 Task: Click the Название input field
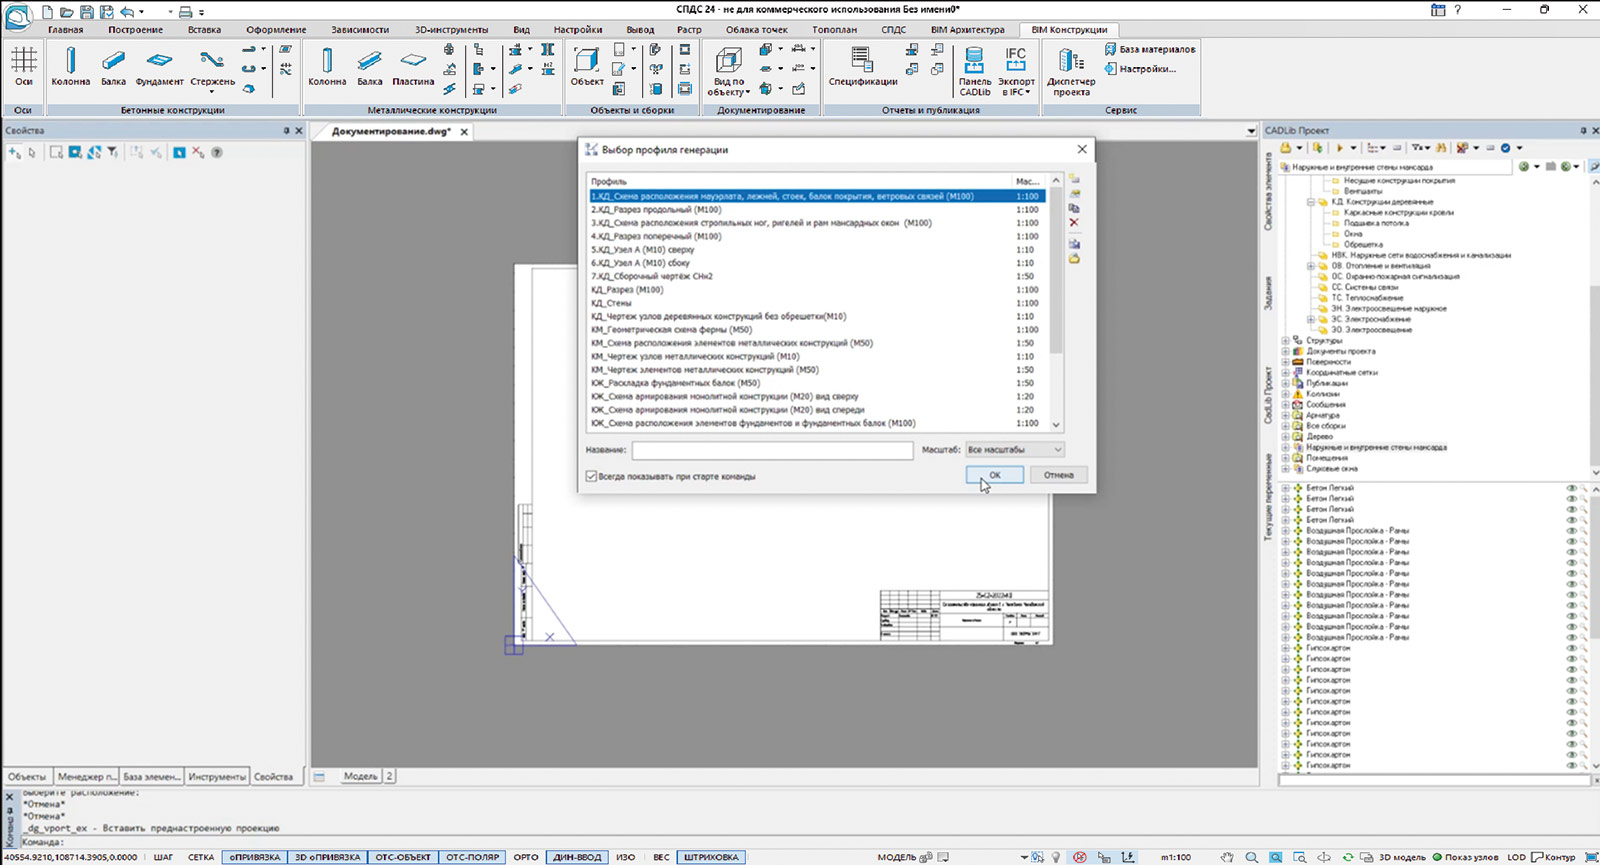771,451
